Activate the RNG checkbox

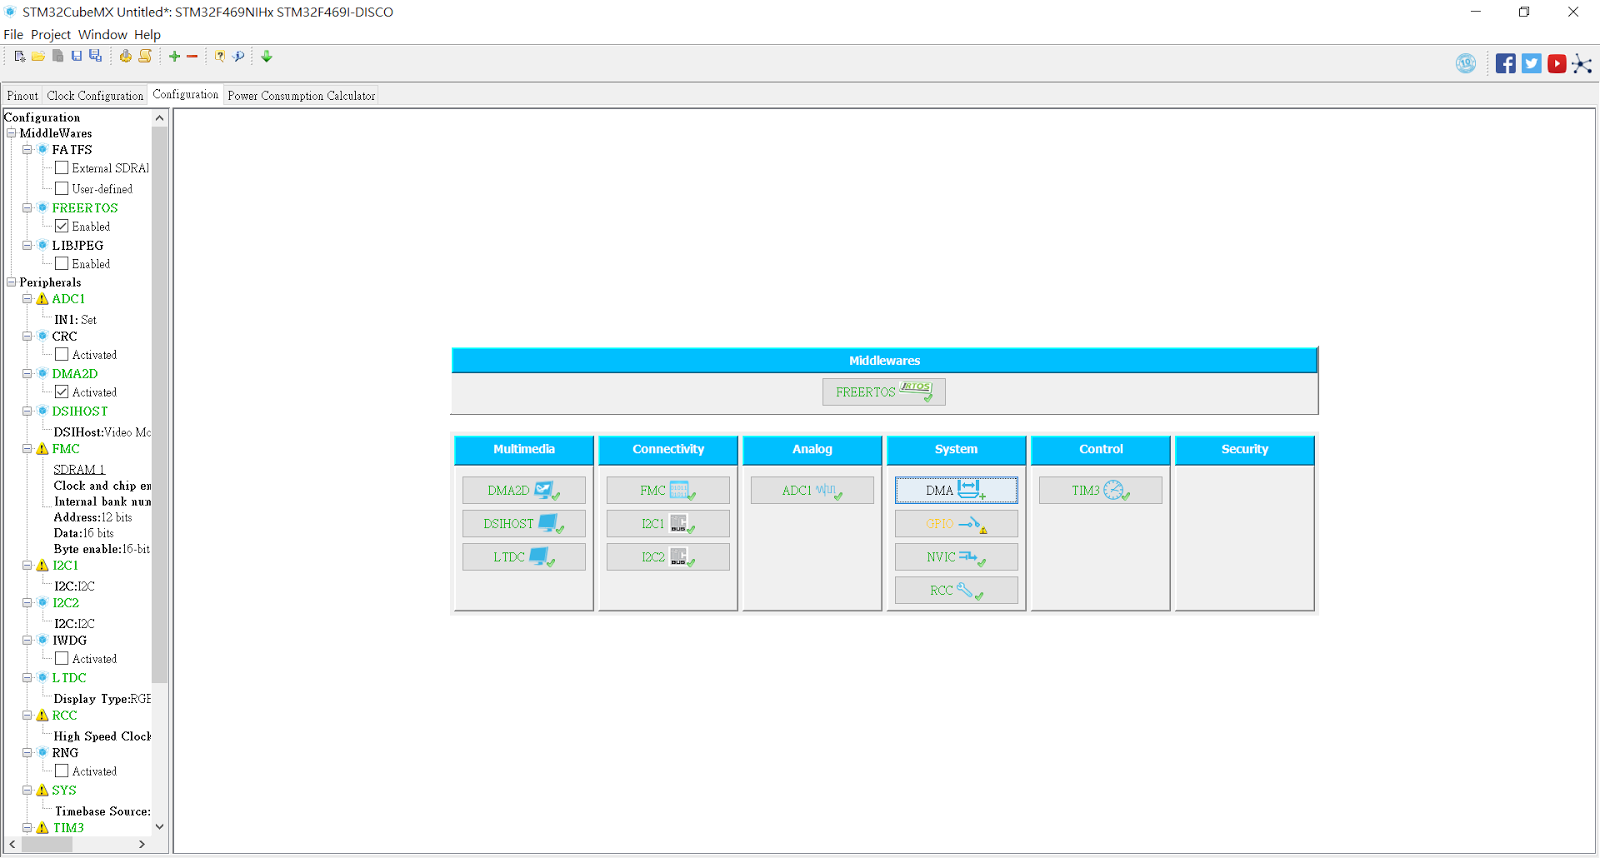tap(62, 771)
